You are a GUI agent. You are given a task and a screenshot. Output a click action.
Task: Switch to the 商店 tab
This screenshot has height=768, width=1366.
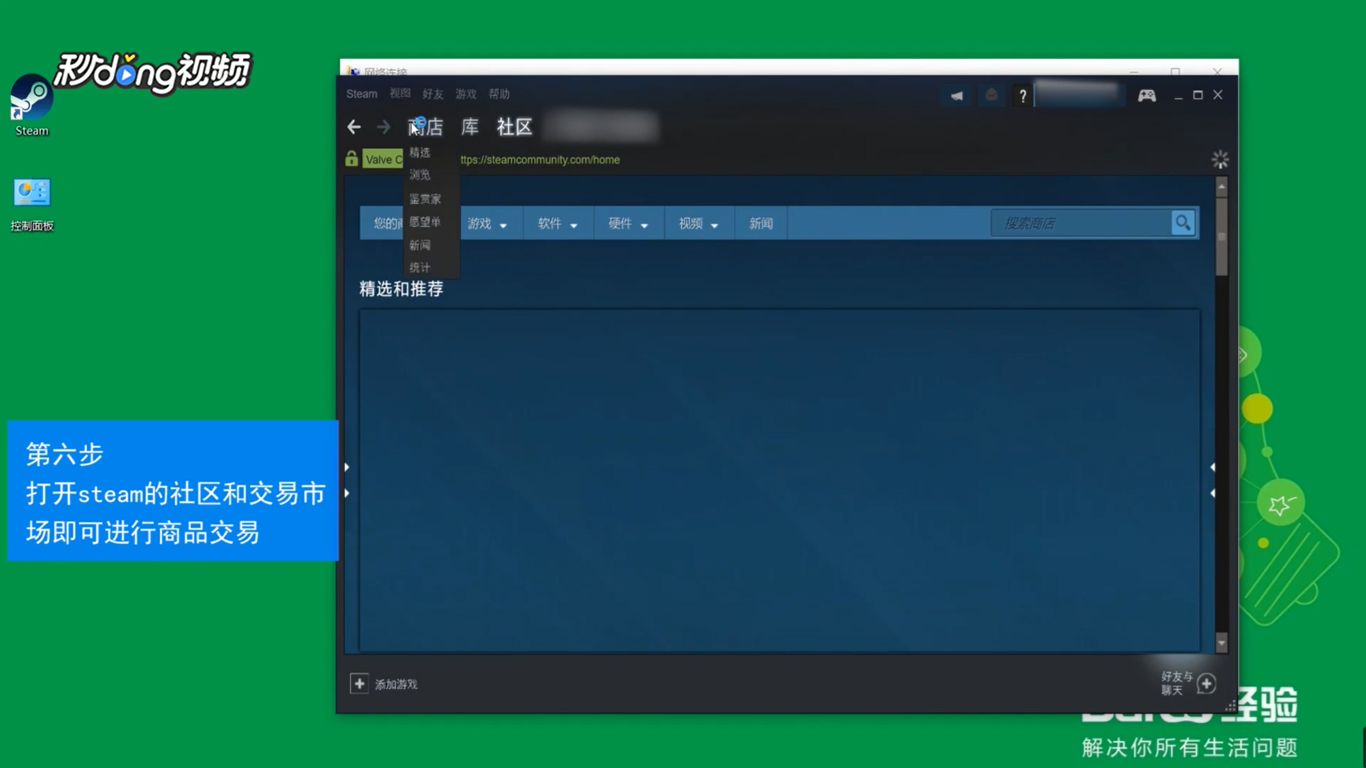coord(426,127)
